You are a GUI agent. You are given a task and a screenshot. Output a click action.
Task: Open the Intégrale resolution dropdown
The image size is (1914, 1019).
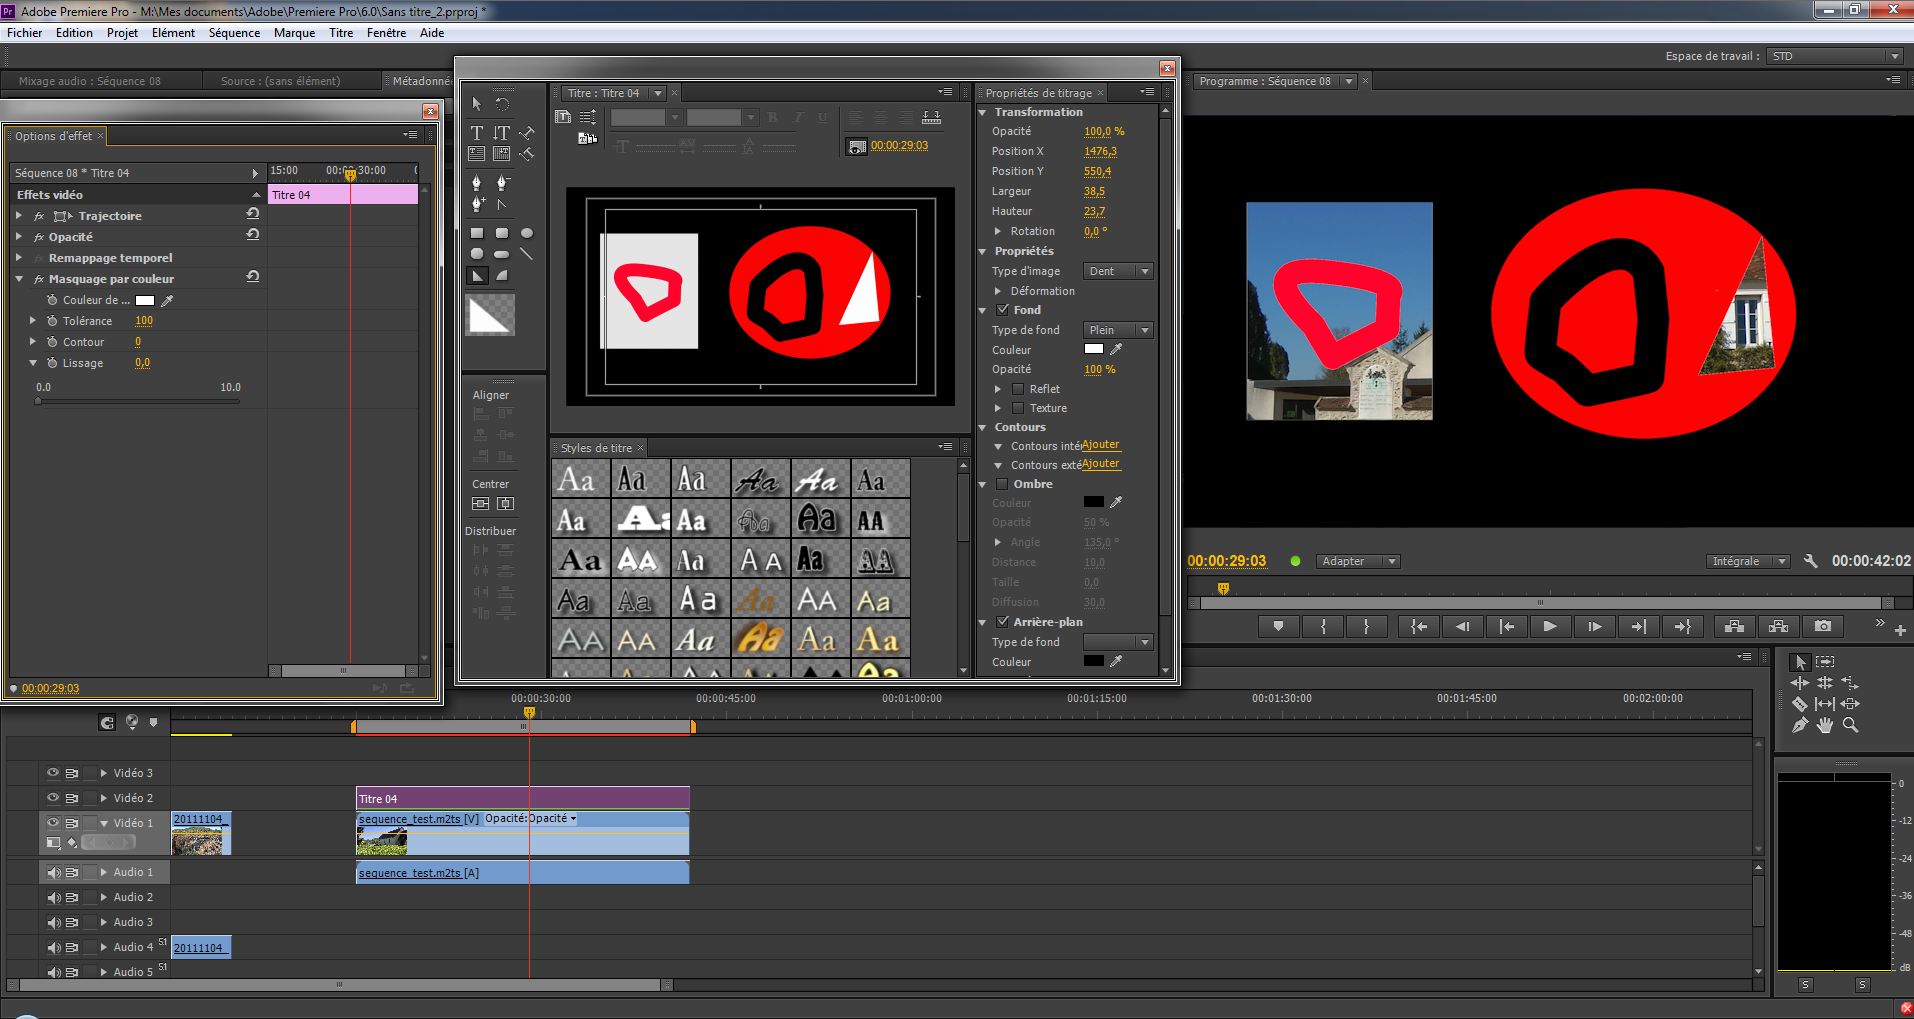1747,561
